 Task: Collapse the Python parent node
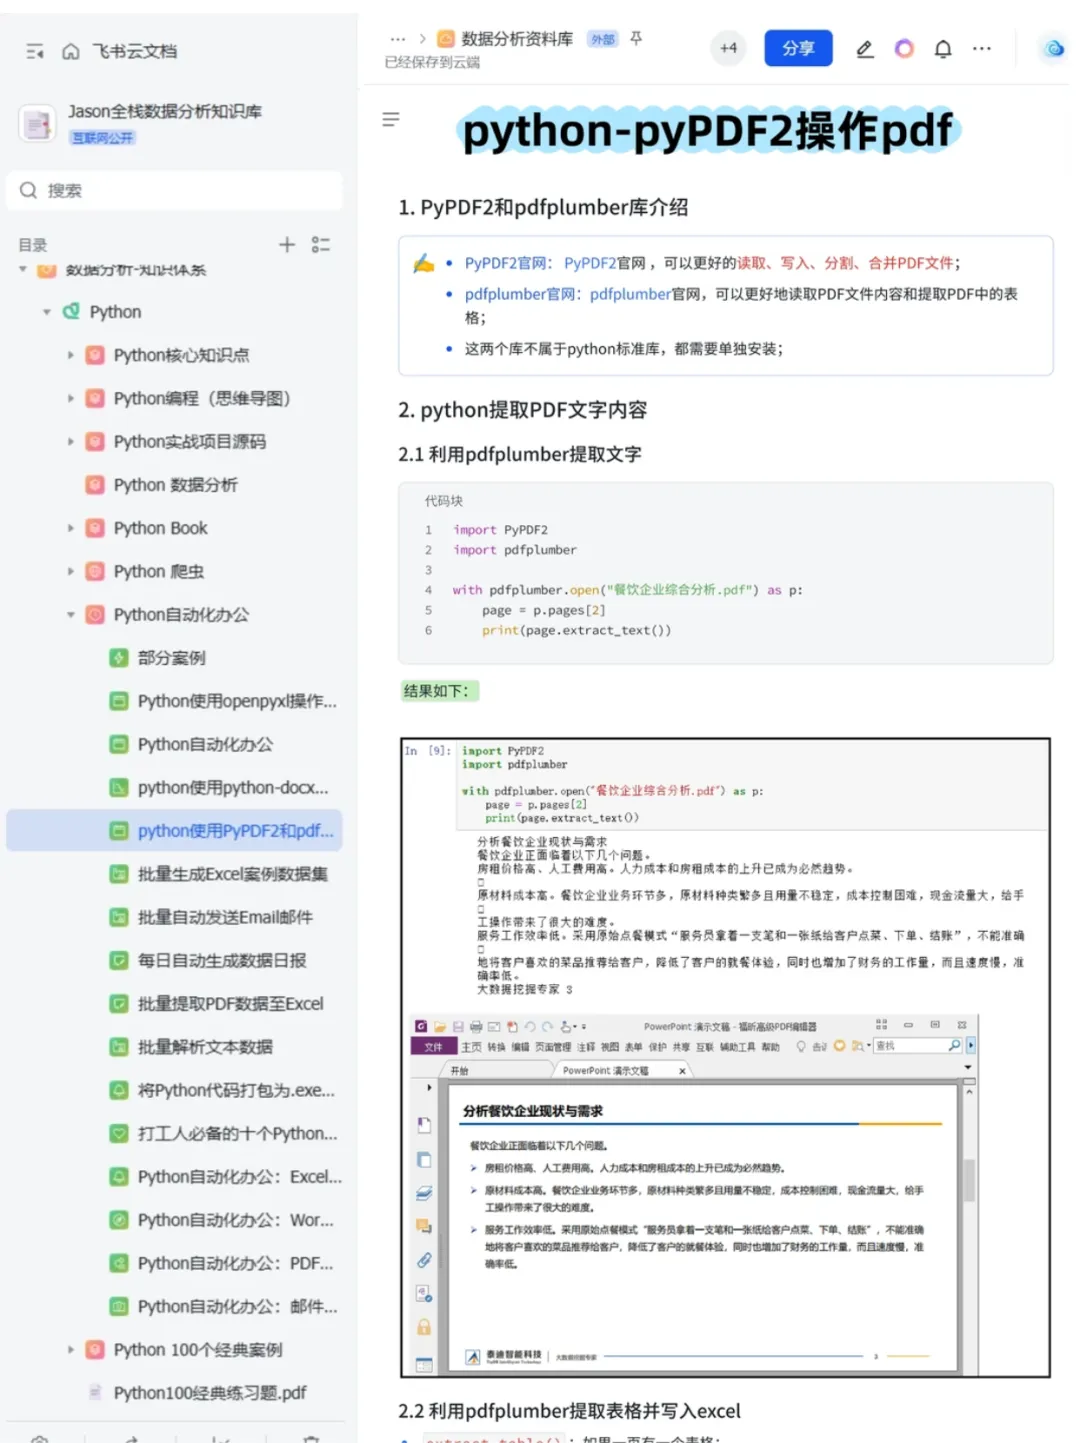coord(46,312)
